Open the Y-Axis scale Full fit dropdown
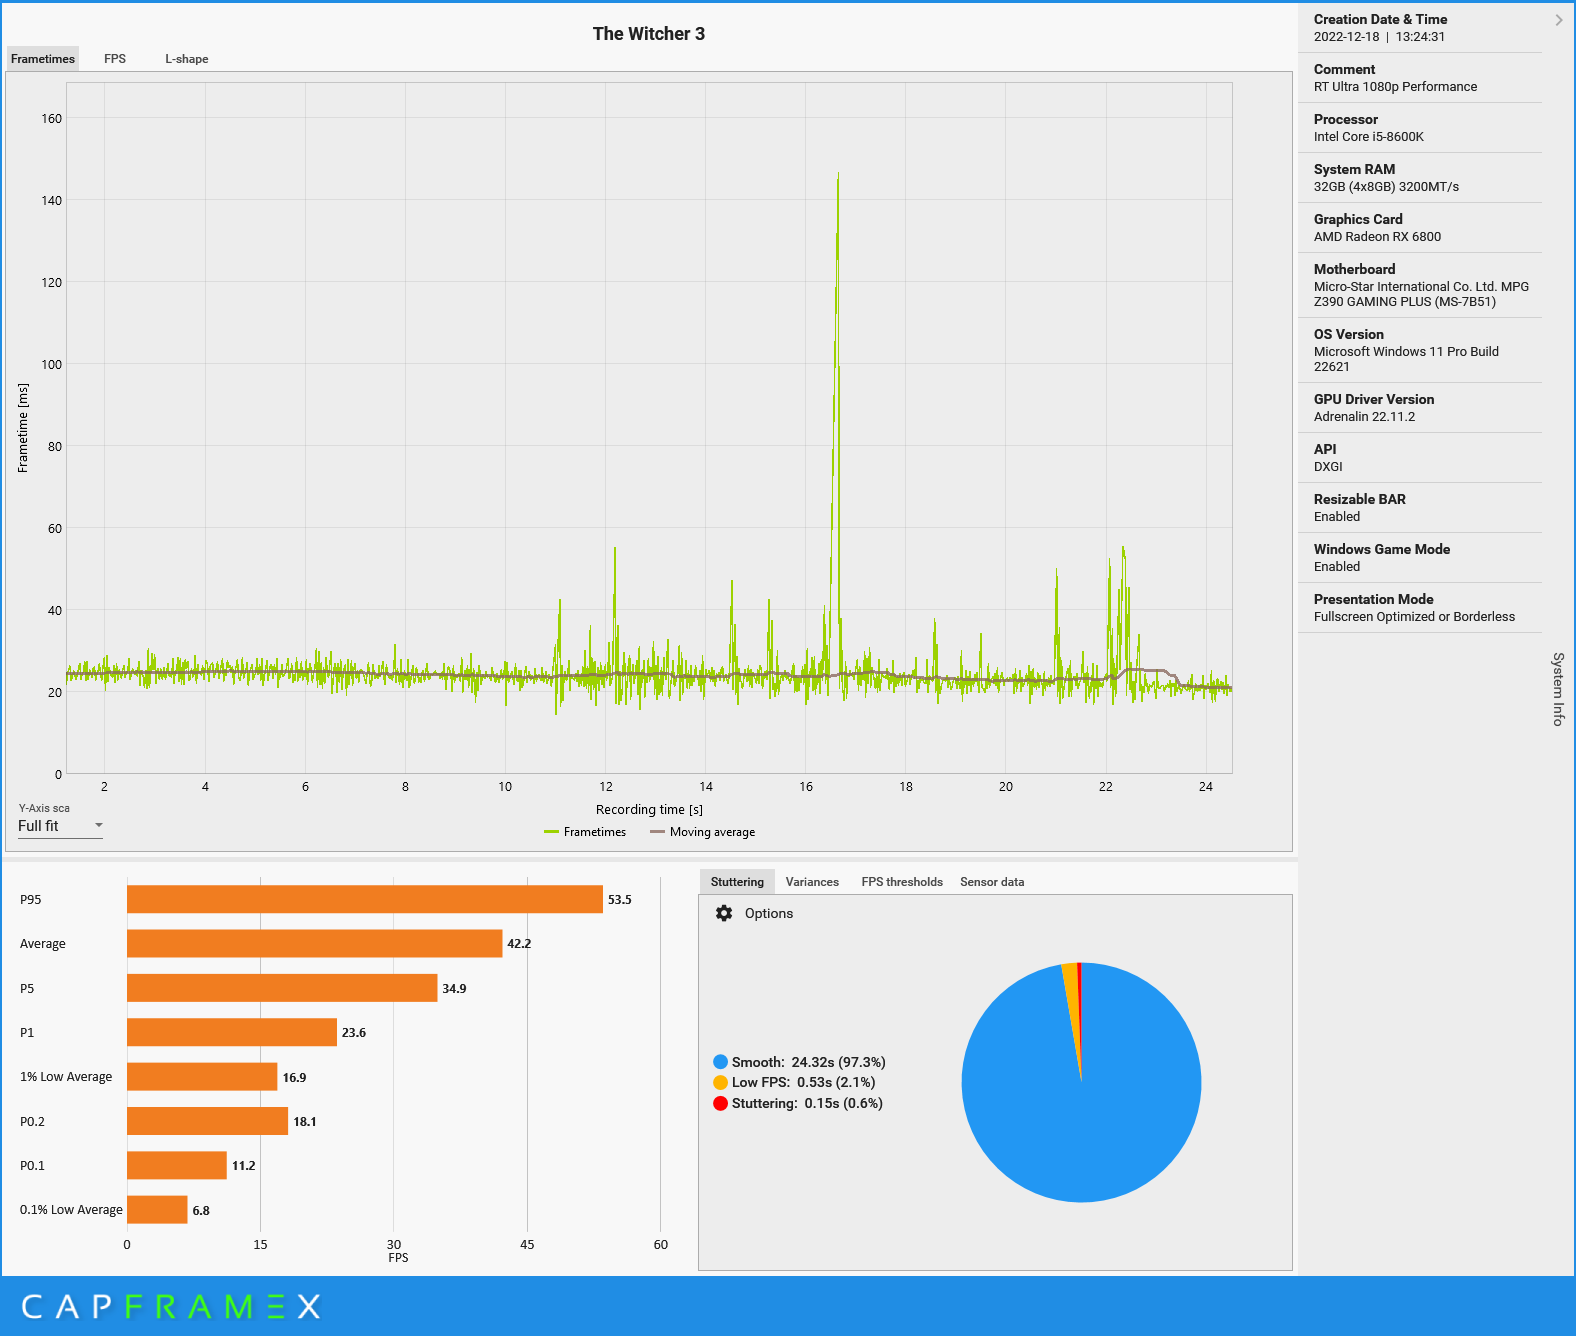This screenshot has height=1336, width=1576. point(60,826)
